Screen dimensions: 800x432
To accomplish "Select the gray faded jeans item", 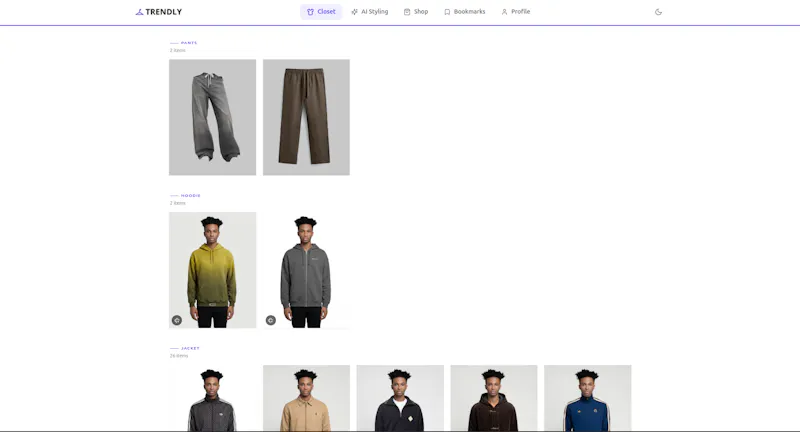I will 212,117.
